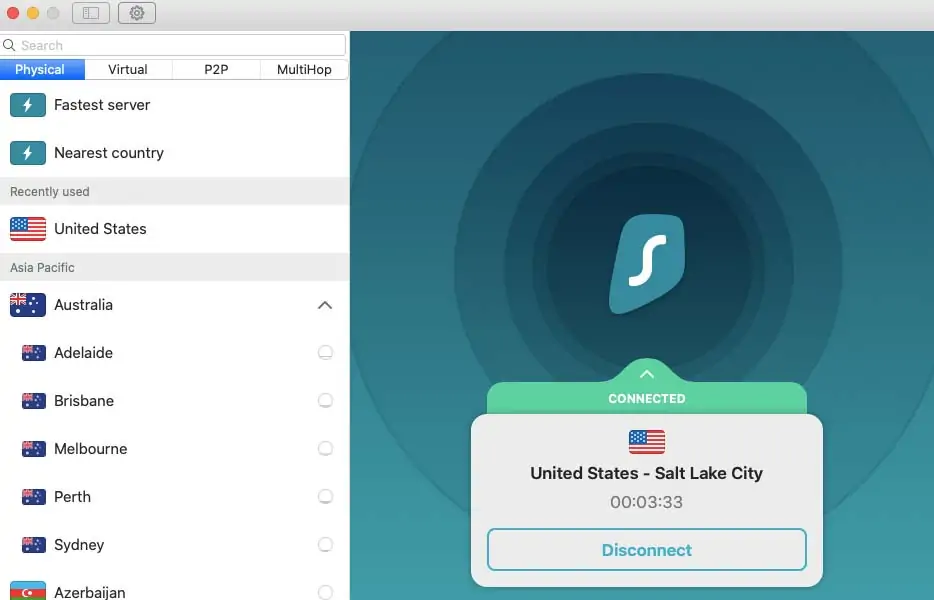
Task: Pick the Sydney server name
Action: tap(79, 545)
